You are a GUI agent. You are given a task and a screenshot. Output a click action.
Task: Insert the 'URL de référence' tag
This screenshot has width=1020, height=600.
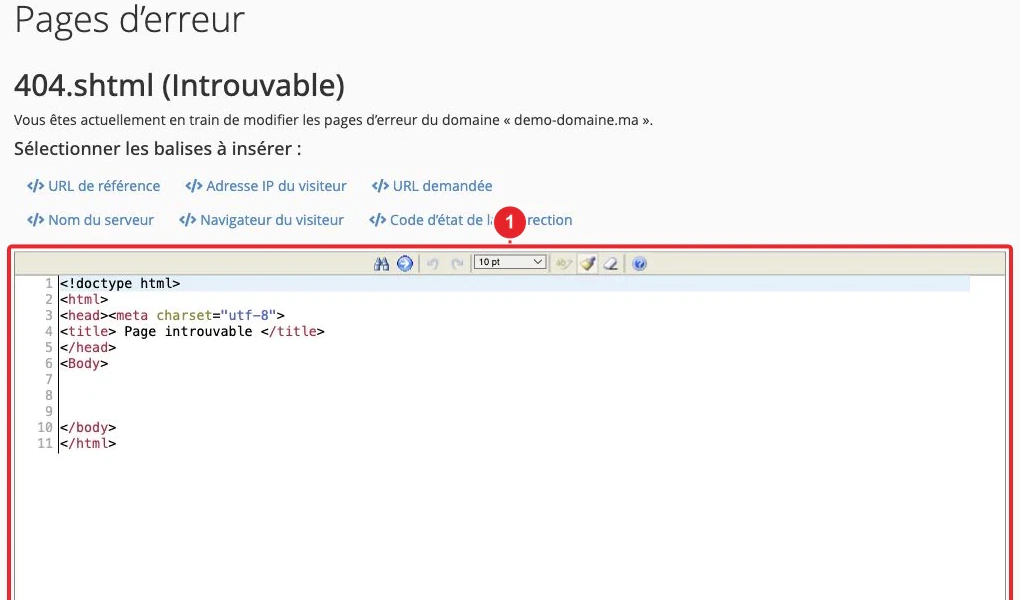(94, 186)
